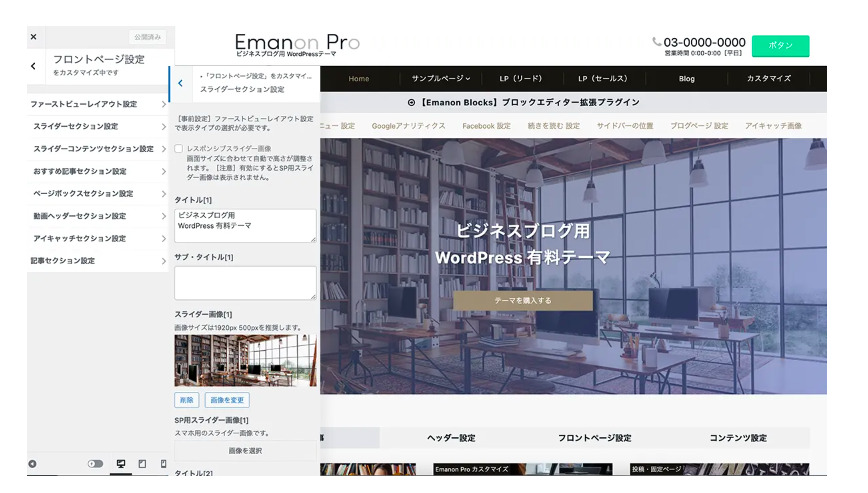
Task: Close the customizer with the X icon
Action: click(34, 37)
